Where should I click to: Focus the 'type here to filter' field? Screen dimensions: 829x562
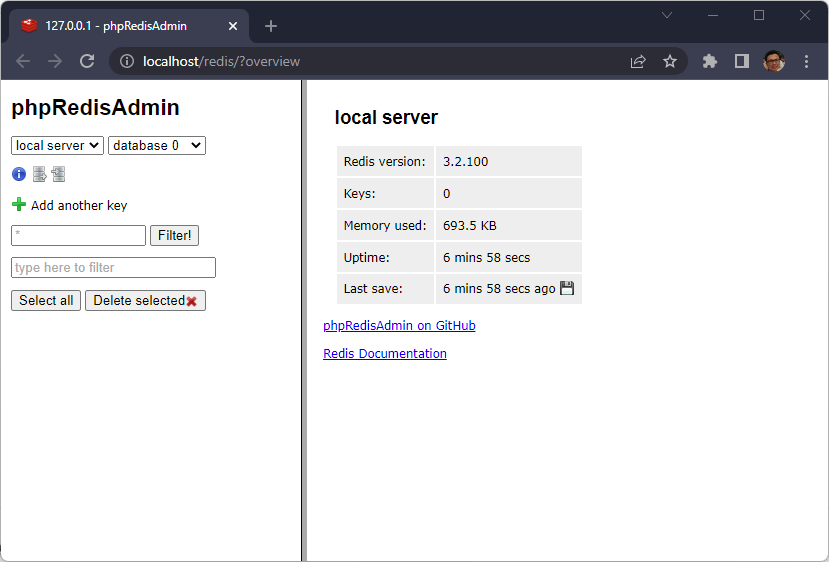coord(113,268)
